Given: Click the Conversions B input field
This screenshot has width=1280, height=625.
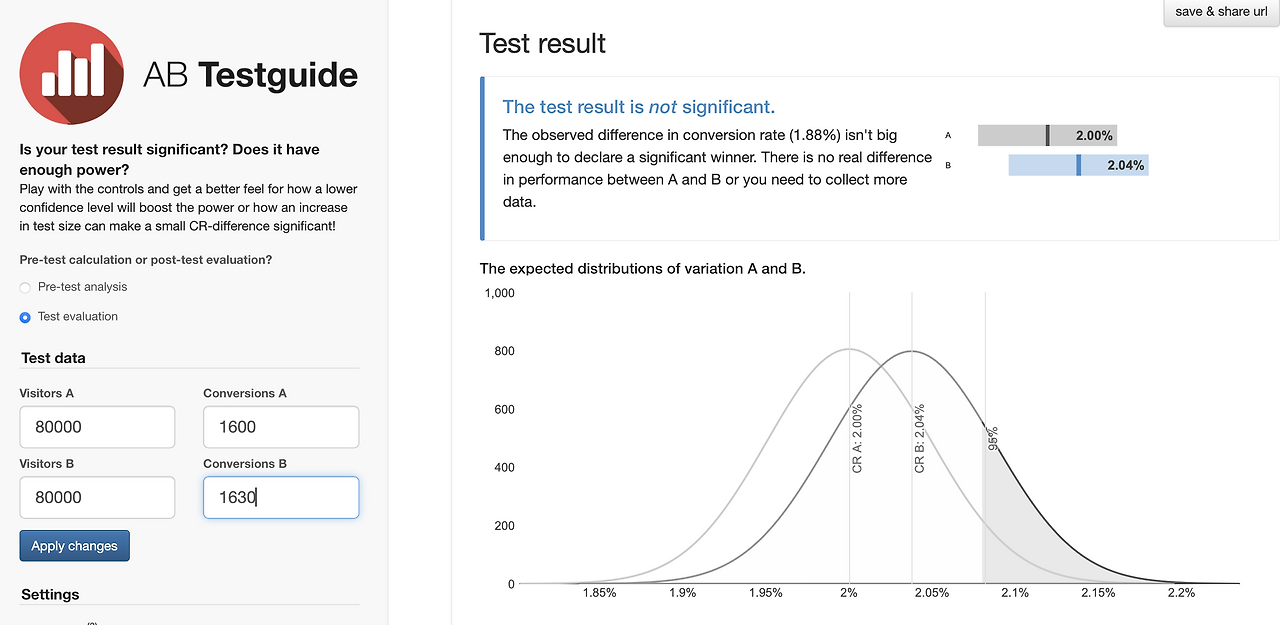Looking at the screenshot, I should click(x=280, y=497).
